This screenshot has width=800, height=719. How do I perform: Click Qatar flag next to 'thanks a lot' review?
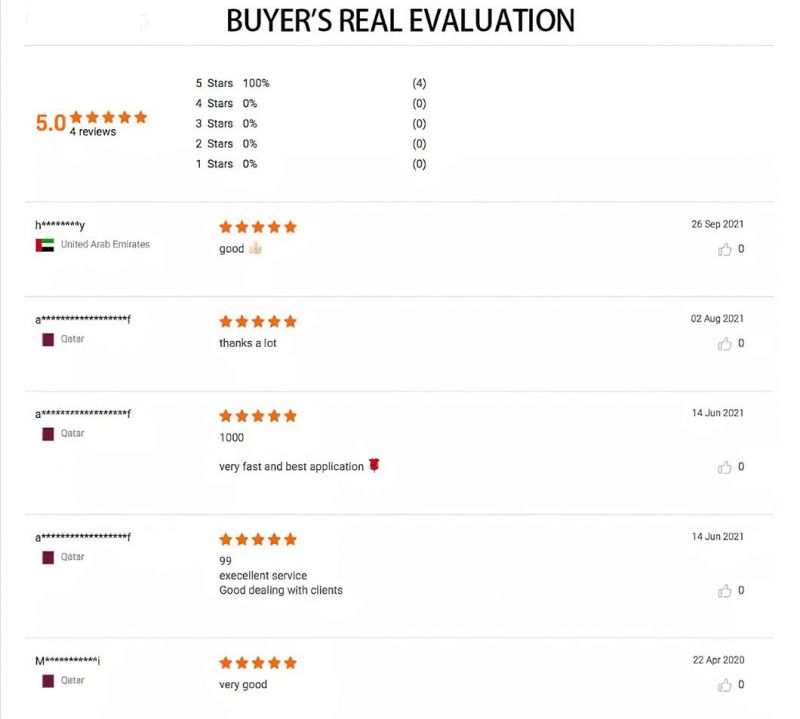[48, 339]
